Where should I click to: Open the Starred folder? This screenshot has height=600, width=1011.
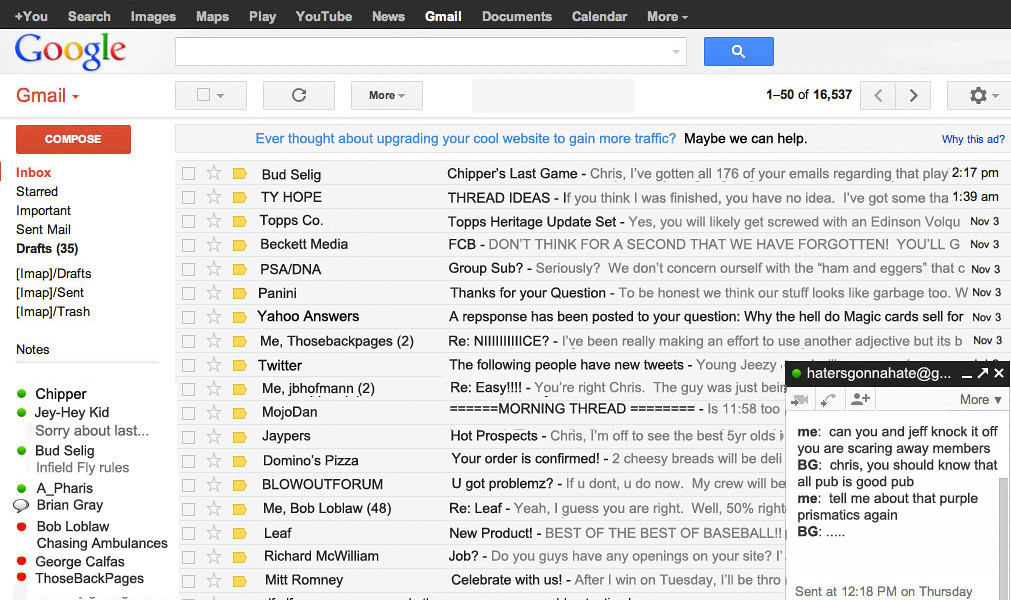(x=37, y=191)
